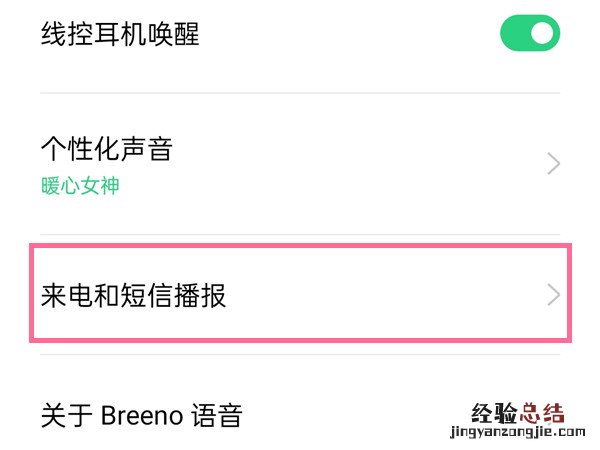Tap the 线控耳机唤醒 label text
The height and width of the screenshot is (450, 600).
[120, 35]
